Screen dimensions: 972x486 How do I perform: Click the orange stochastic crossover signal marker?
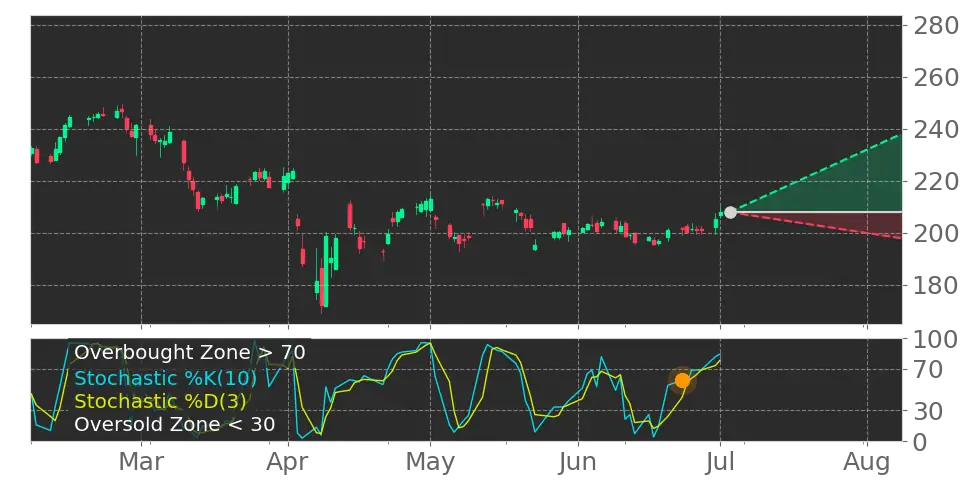point(682,381)
